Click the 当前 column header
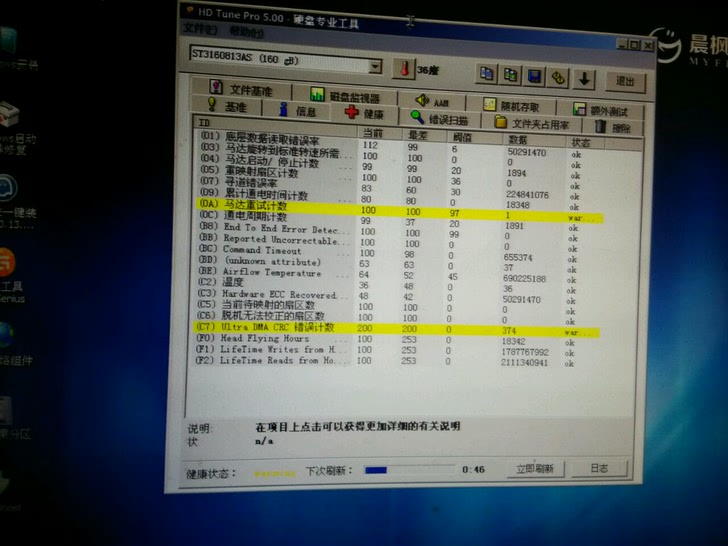The height and width of the screenshot is (546, 728). 381,133
